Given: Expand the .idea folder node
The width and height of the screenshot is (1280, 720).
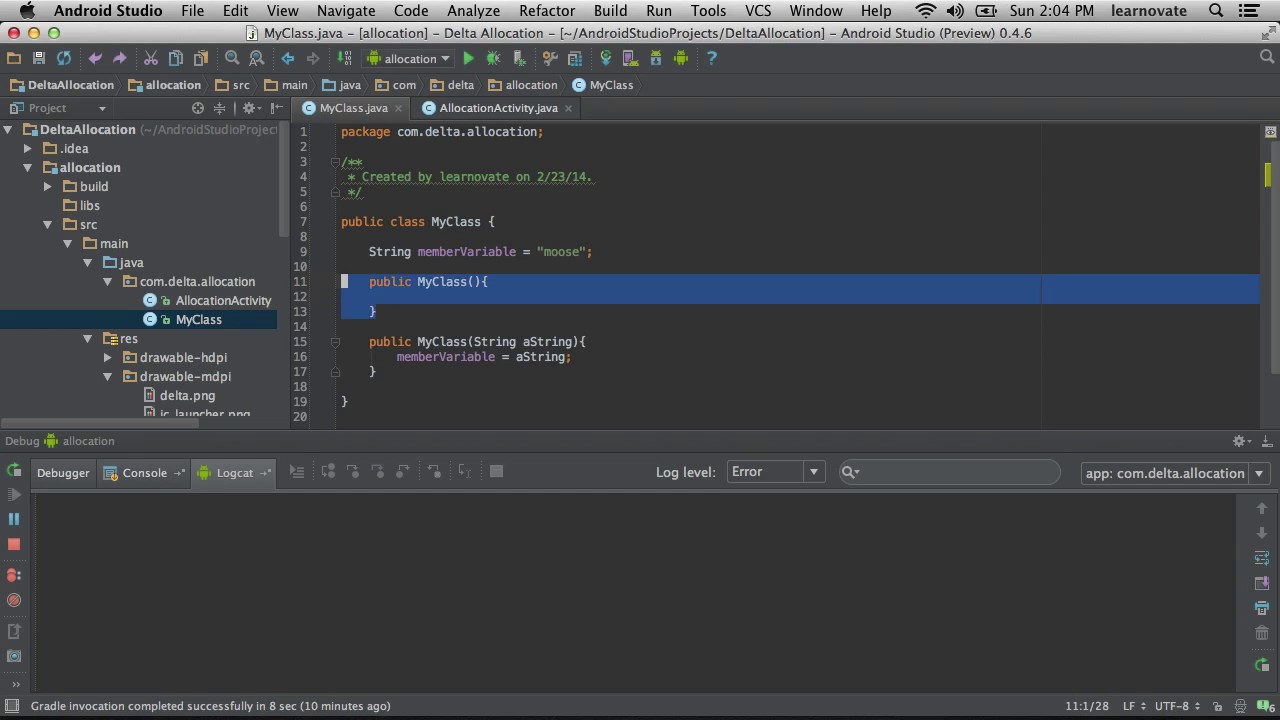Looking at the screenshot, I should pyautogui.click(x=28, y=149).
